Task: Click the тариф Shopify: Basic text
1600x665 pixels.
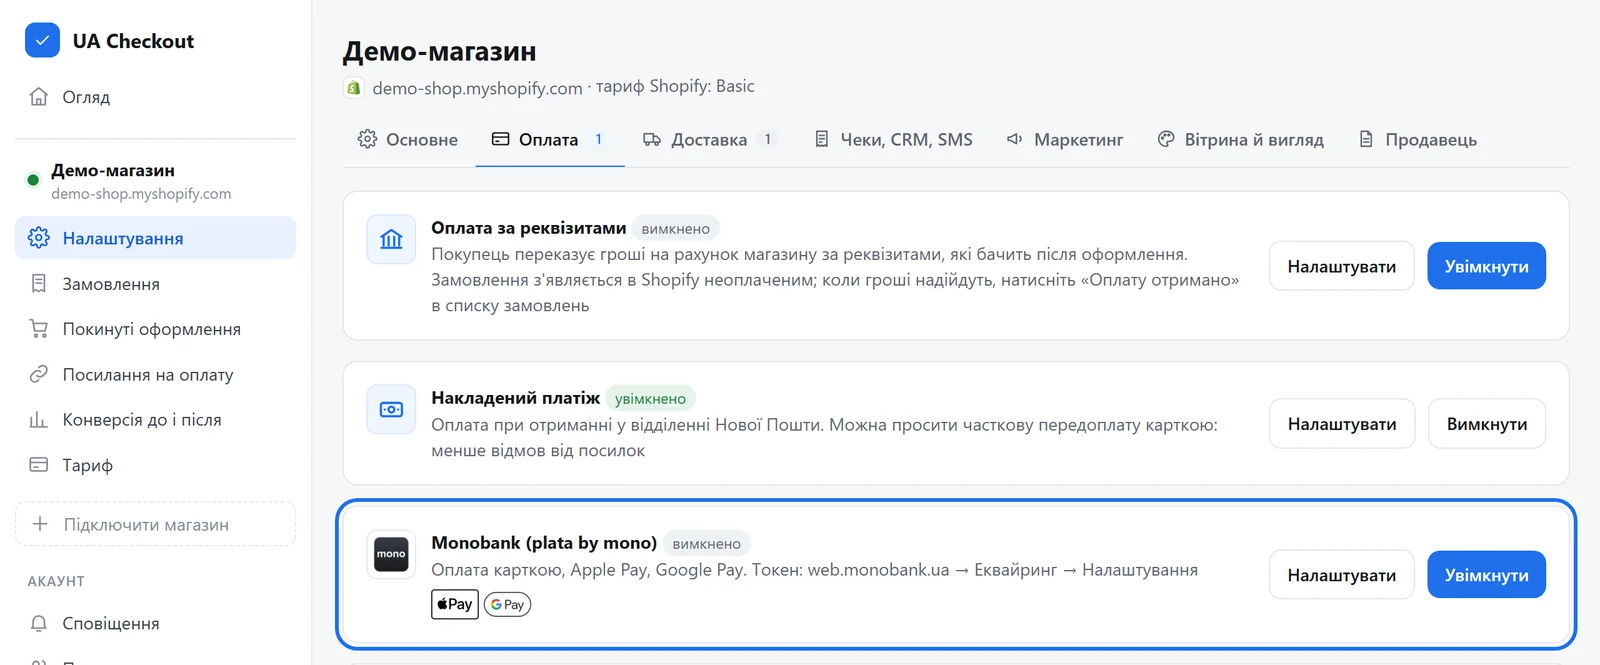Action: 676,86
